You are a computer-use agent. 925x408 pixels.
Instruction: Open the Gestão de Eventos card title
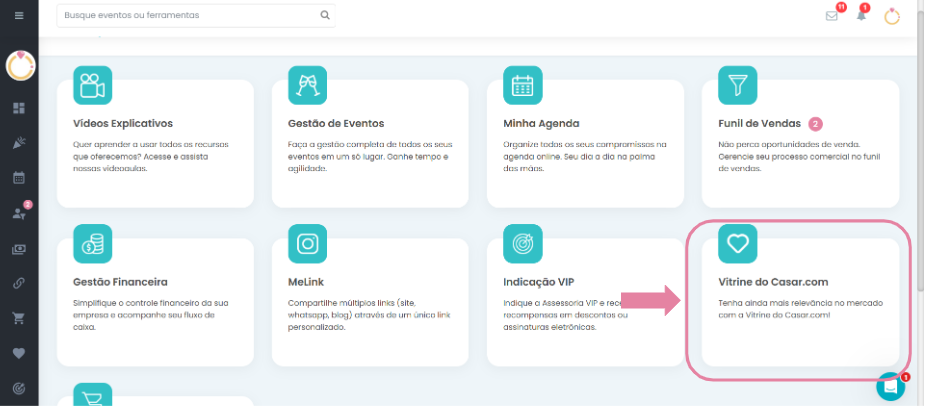point(336,124)
